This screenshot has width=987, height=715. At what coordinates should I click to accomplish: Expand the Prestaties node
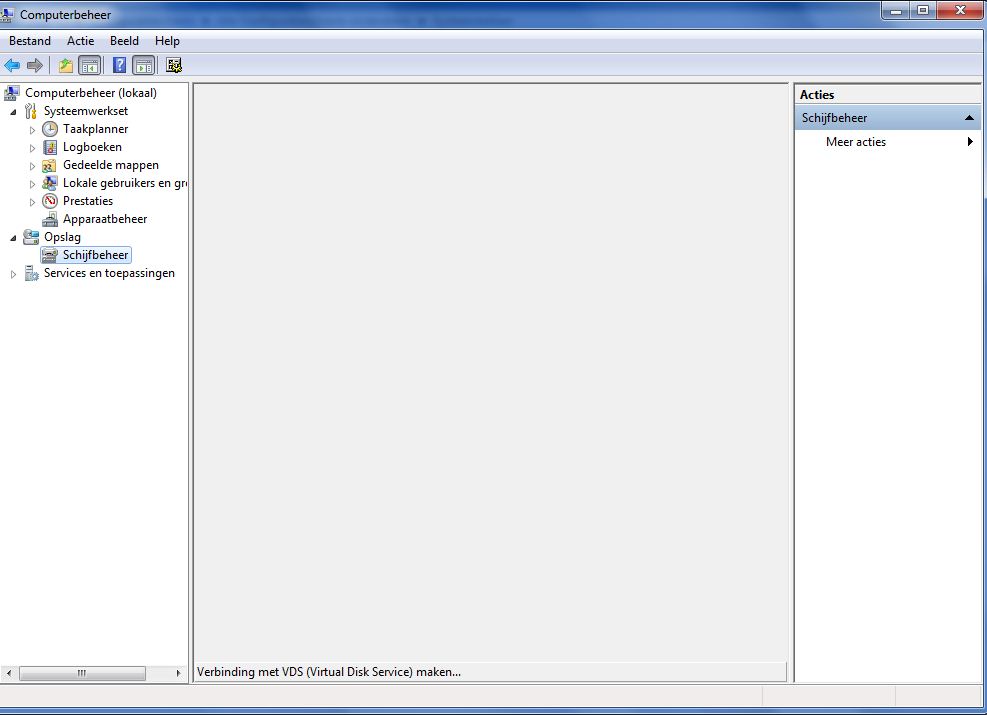click(x=32, y=202)
